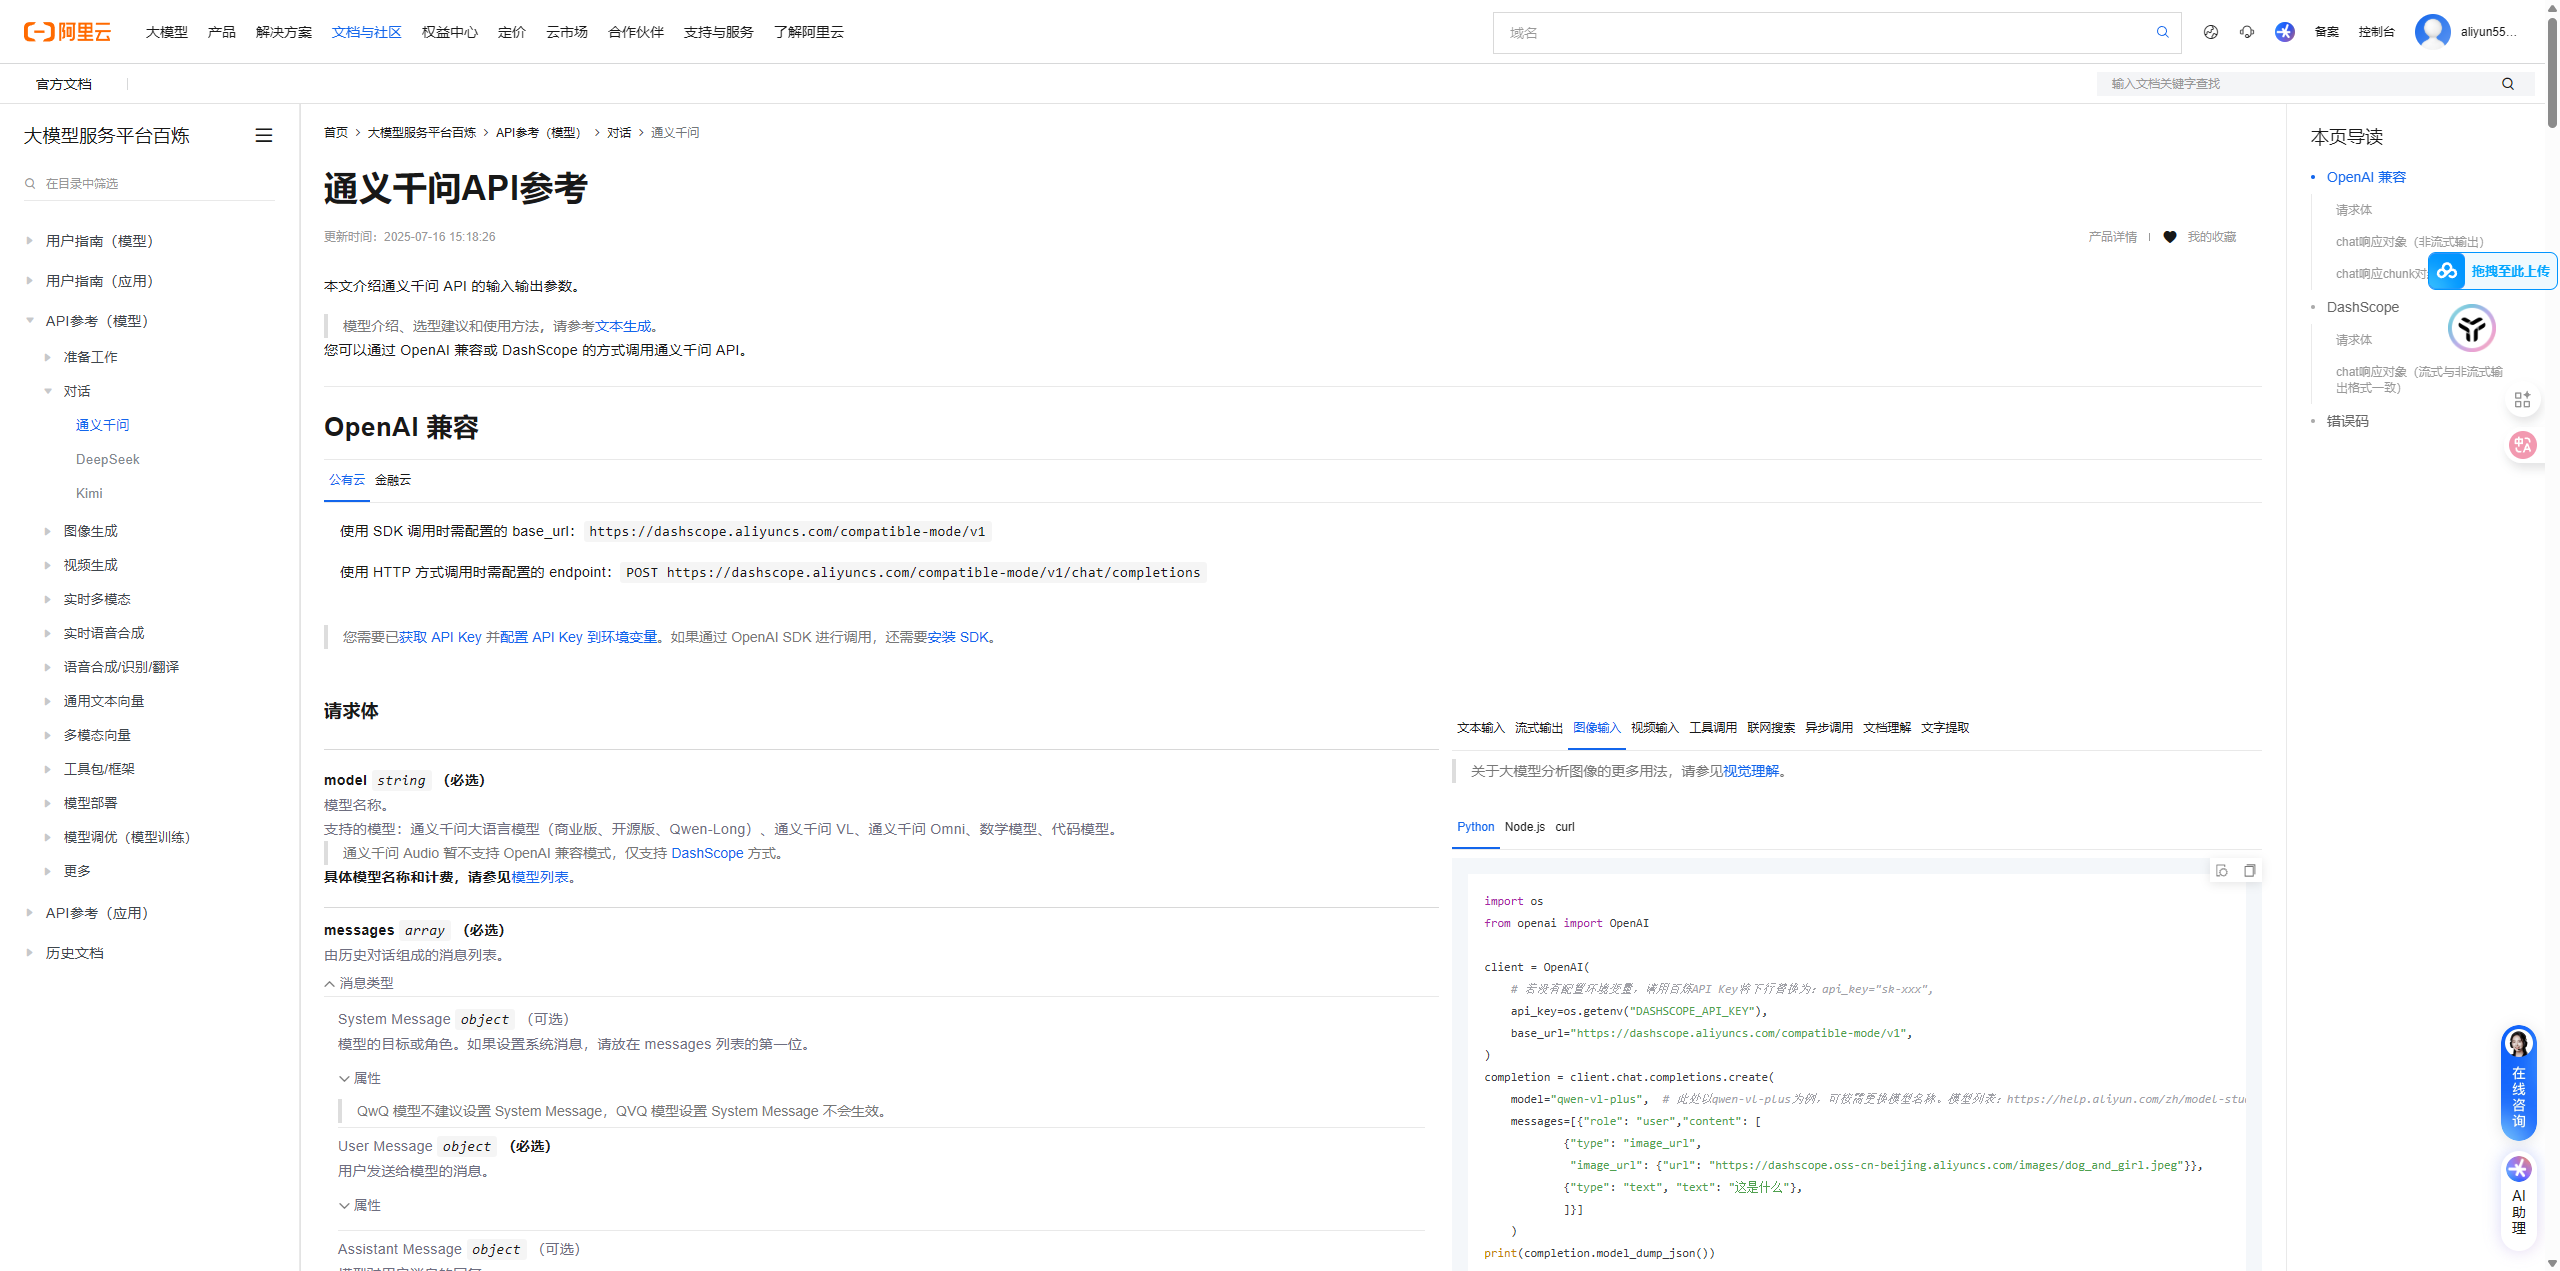Switch to the 金融云 tab
Viewport: 2560px width, 1271px height.
pyautogui.click(x=393, y=480)
